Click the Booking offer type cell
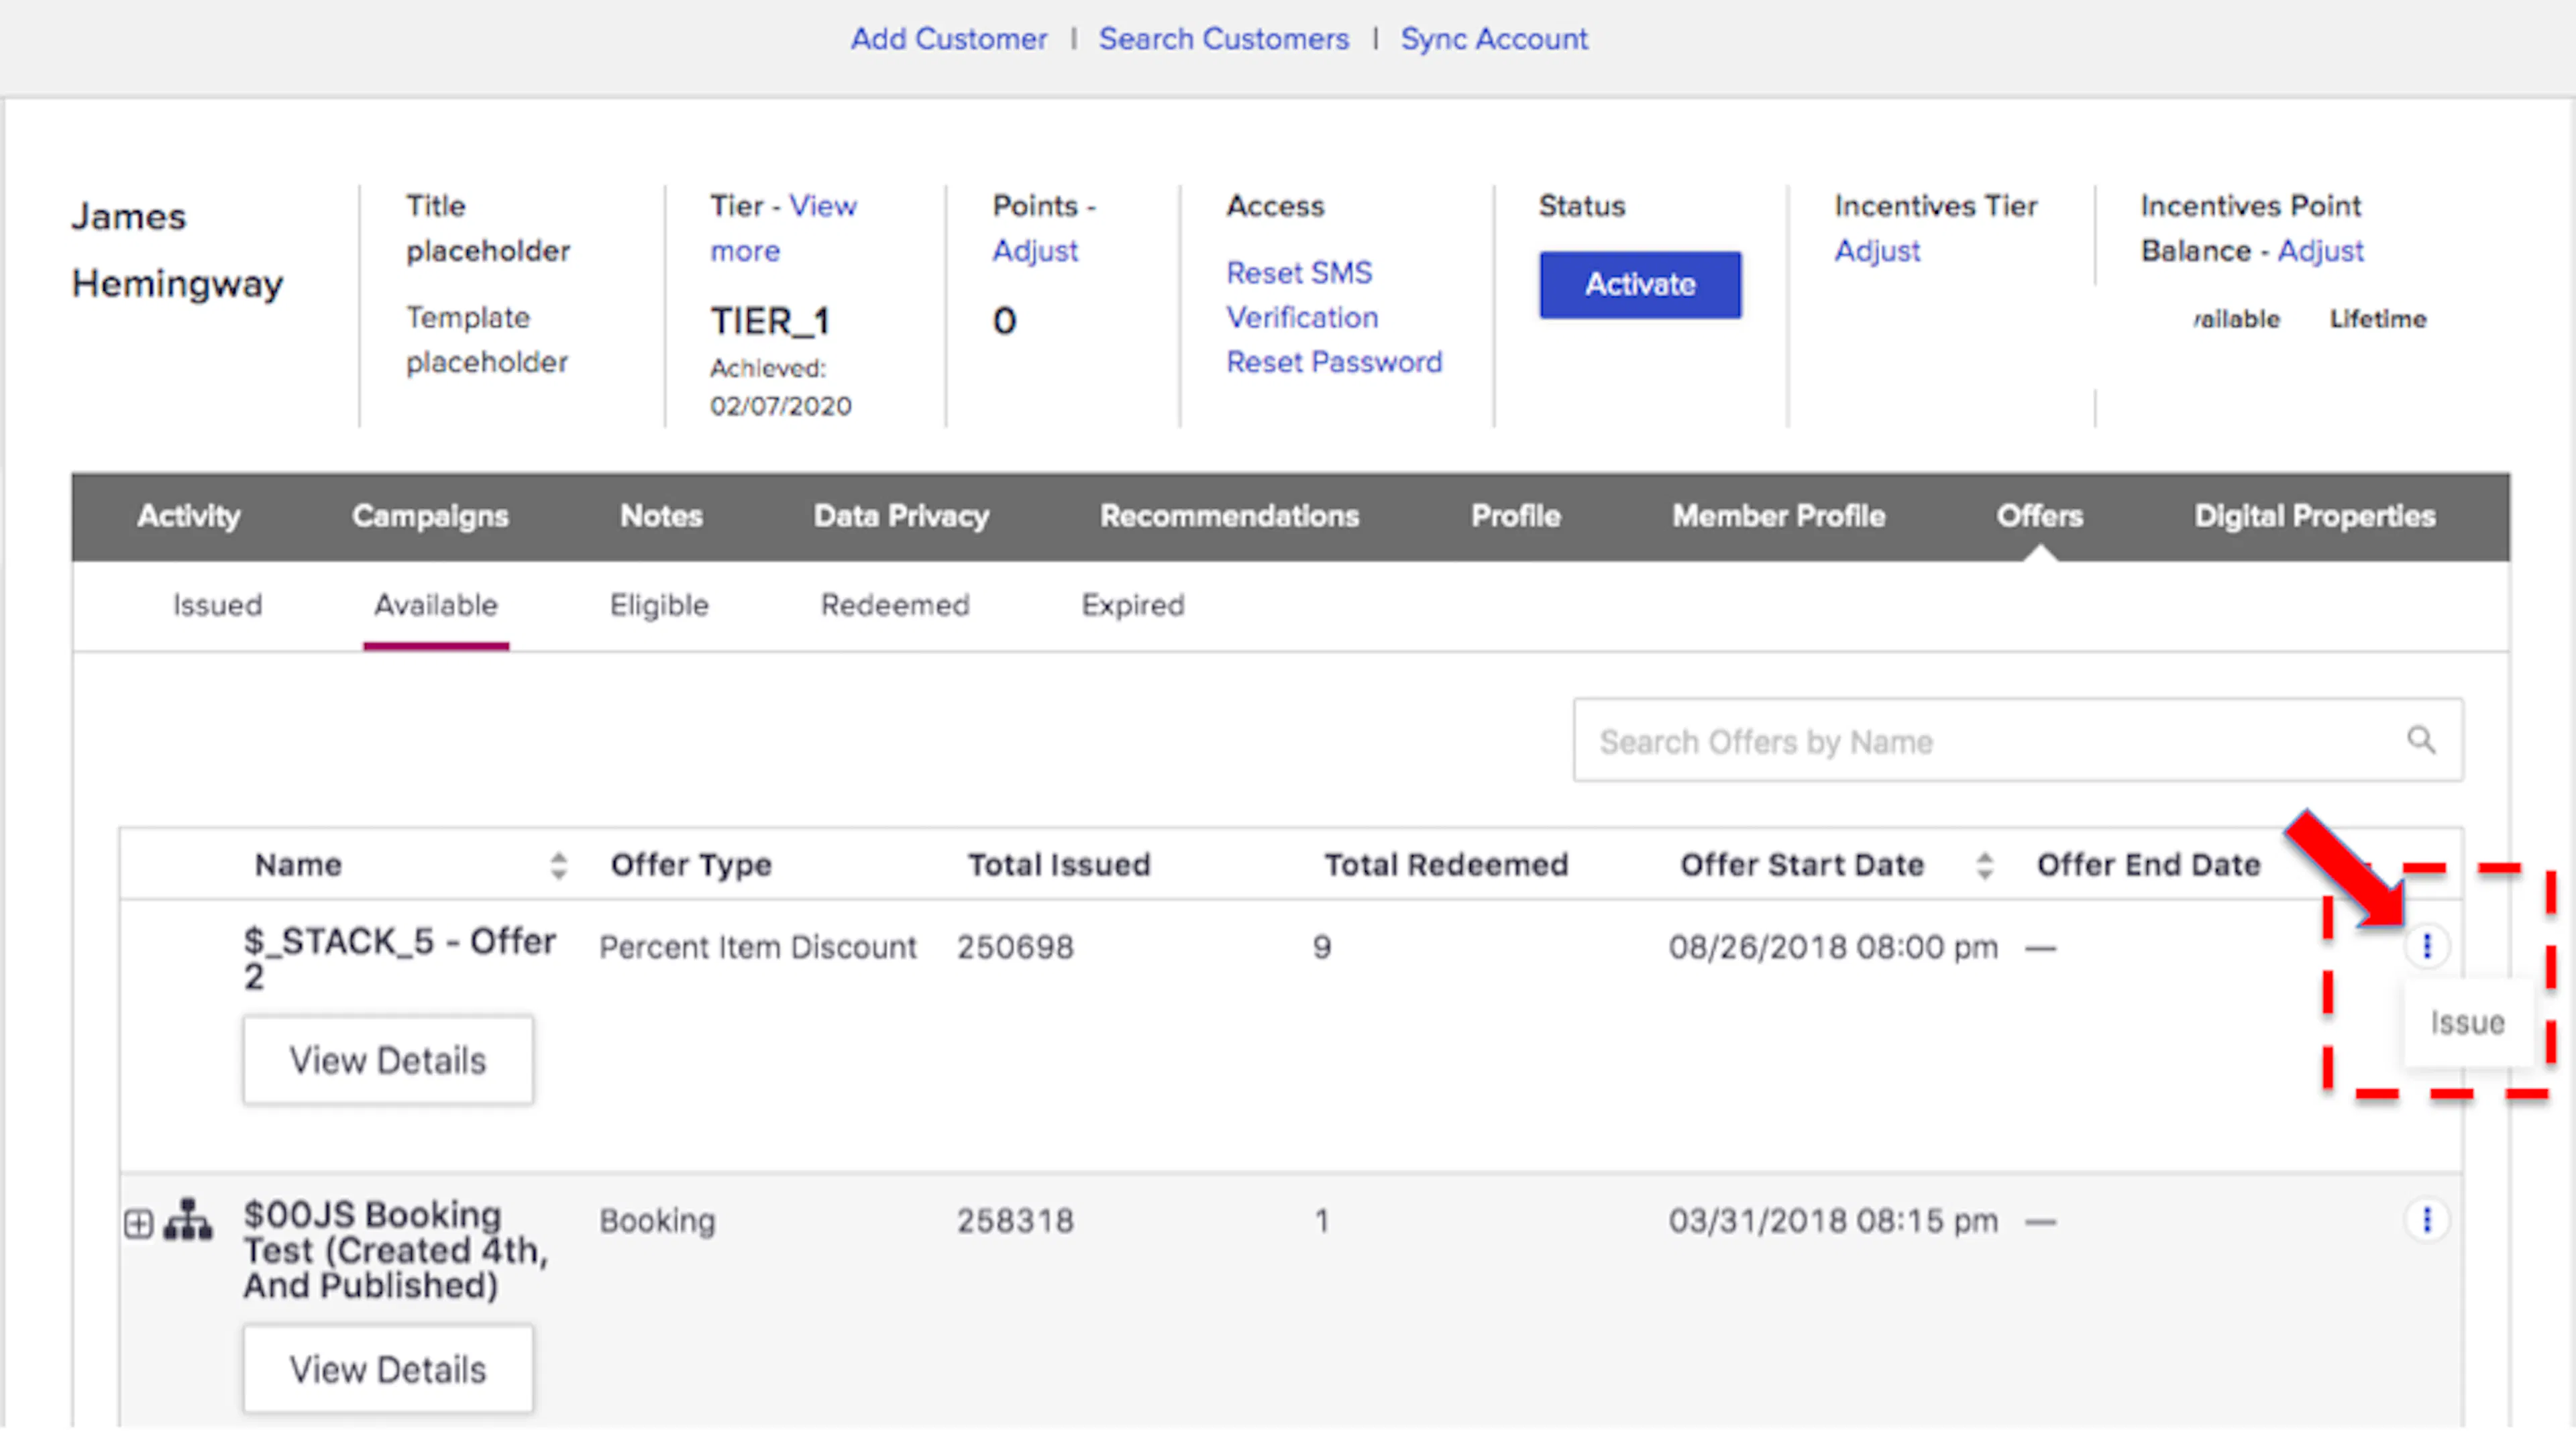Viewport: 2576px width, 1438px height. 657,1221
